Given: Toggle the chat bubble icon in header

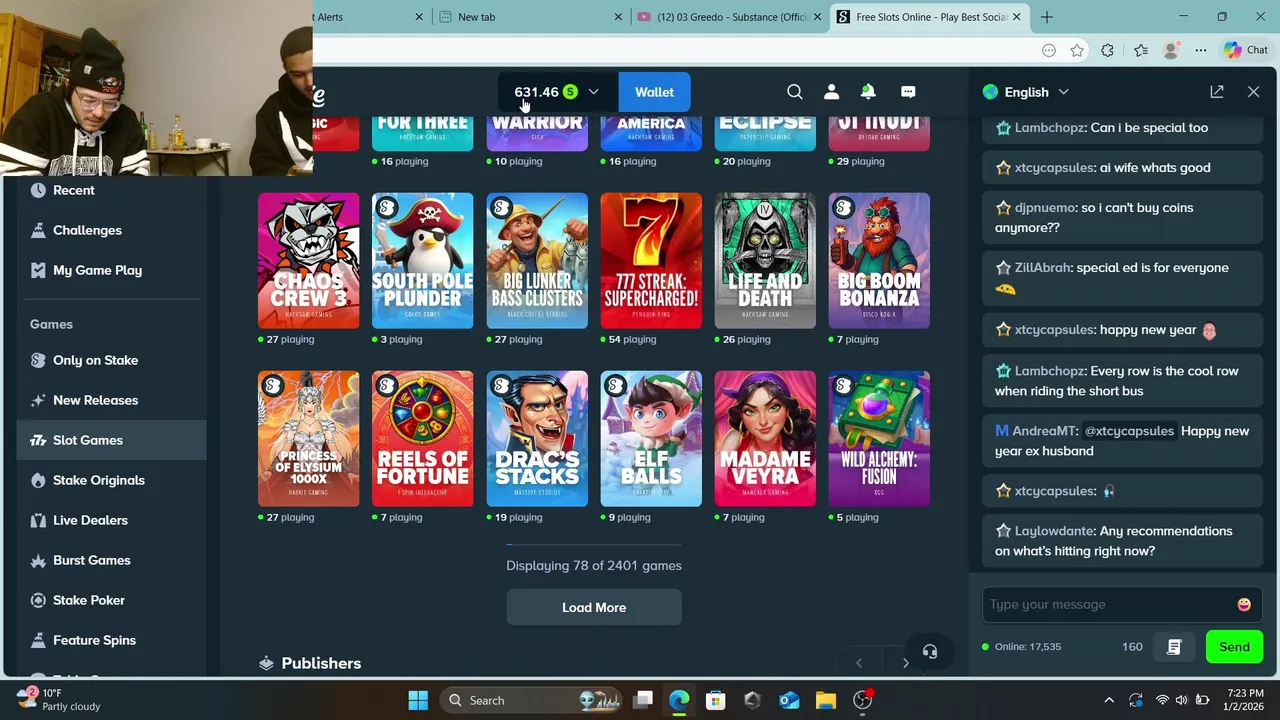Looking at the screenshot, I should pos(908,92).
